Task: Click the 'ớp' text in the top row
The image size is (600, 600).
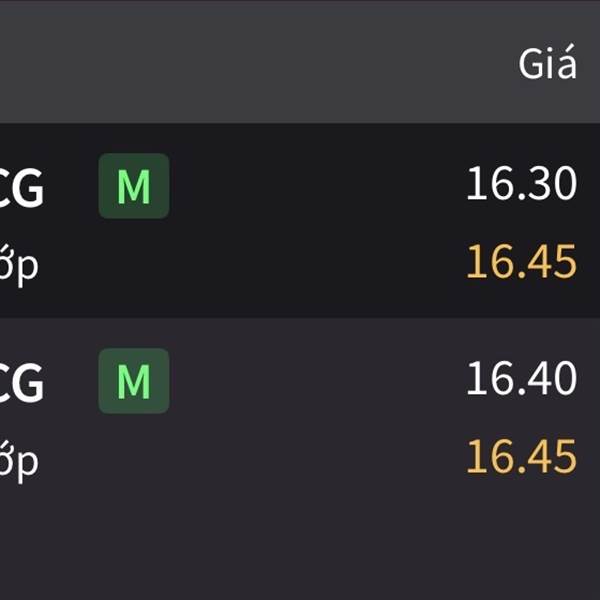Action: point(18,266)
